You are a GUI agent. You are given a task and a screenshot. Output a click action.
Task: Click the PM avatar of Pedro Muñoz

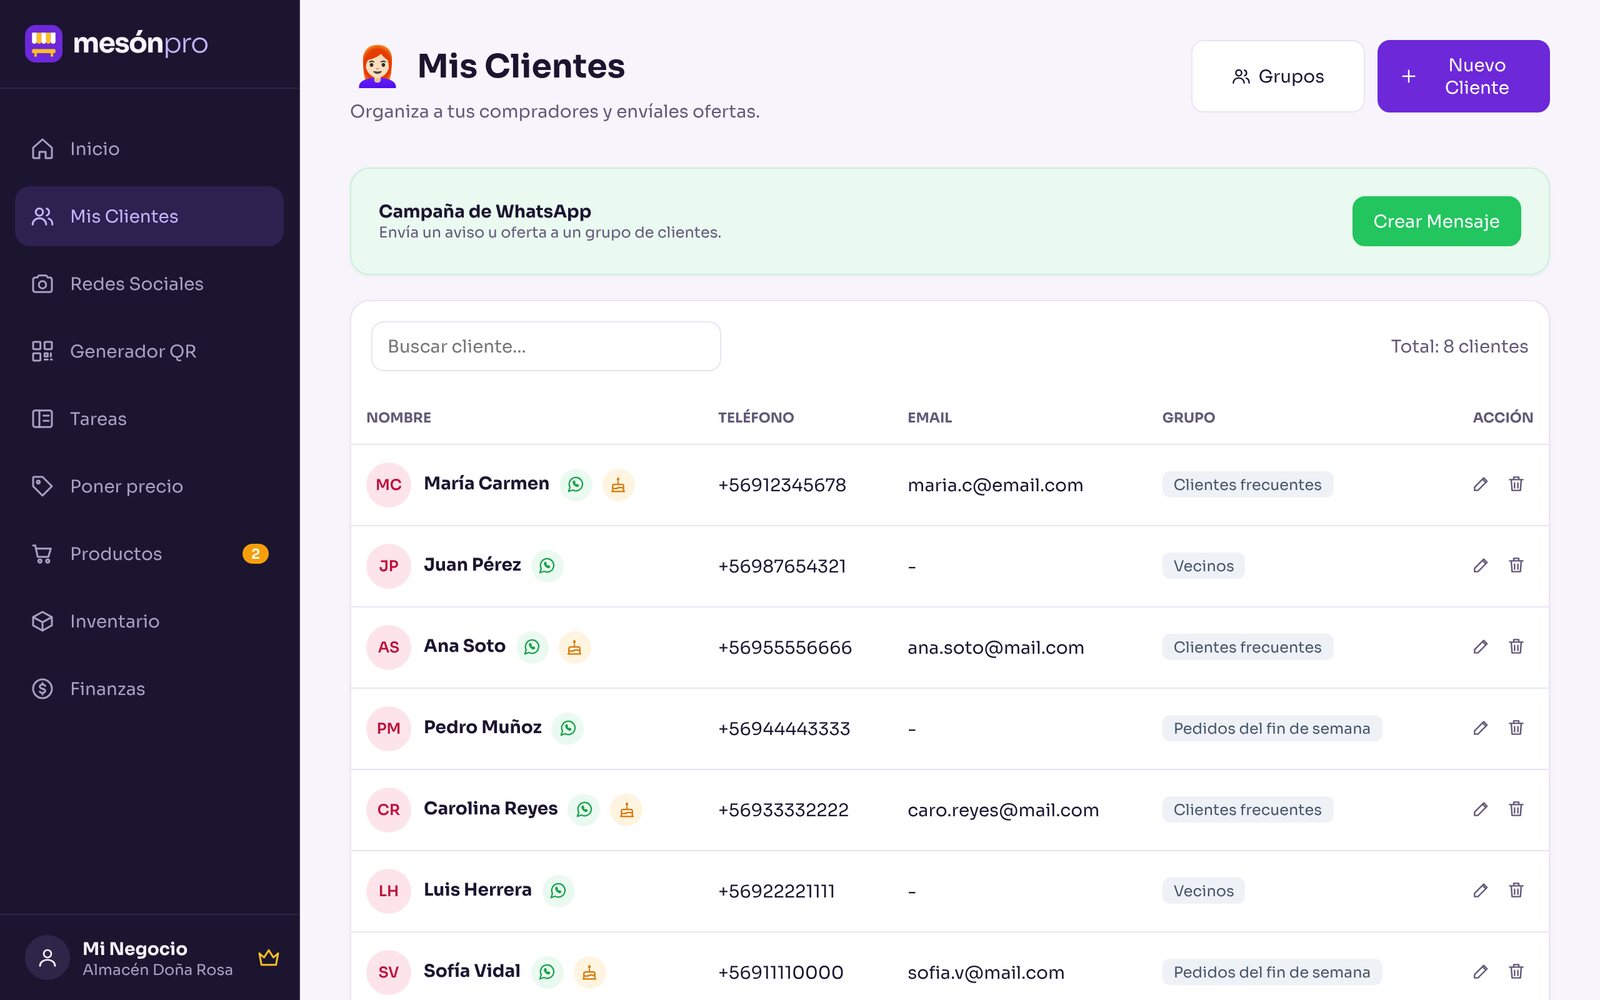[389, 728]
